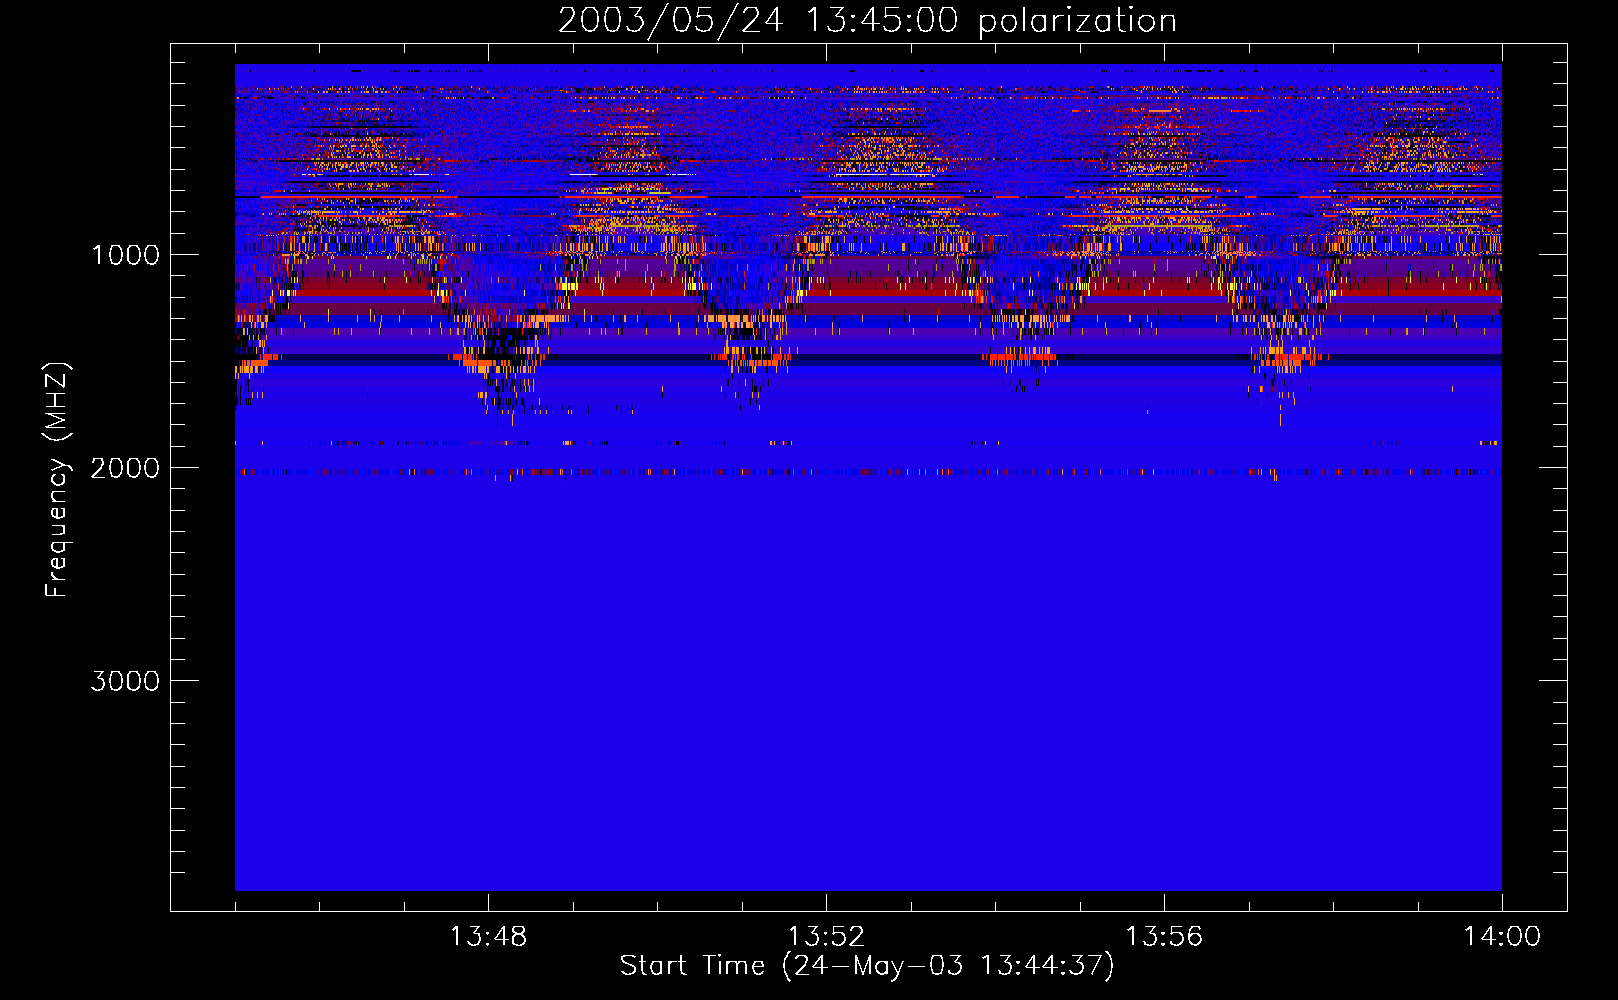Click the 2000 frequency axis value
The image size is (1618, 1000).
pos(125,468)
